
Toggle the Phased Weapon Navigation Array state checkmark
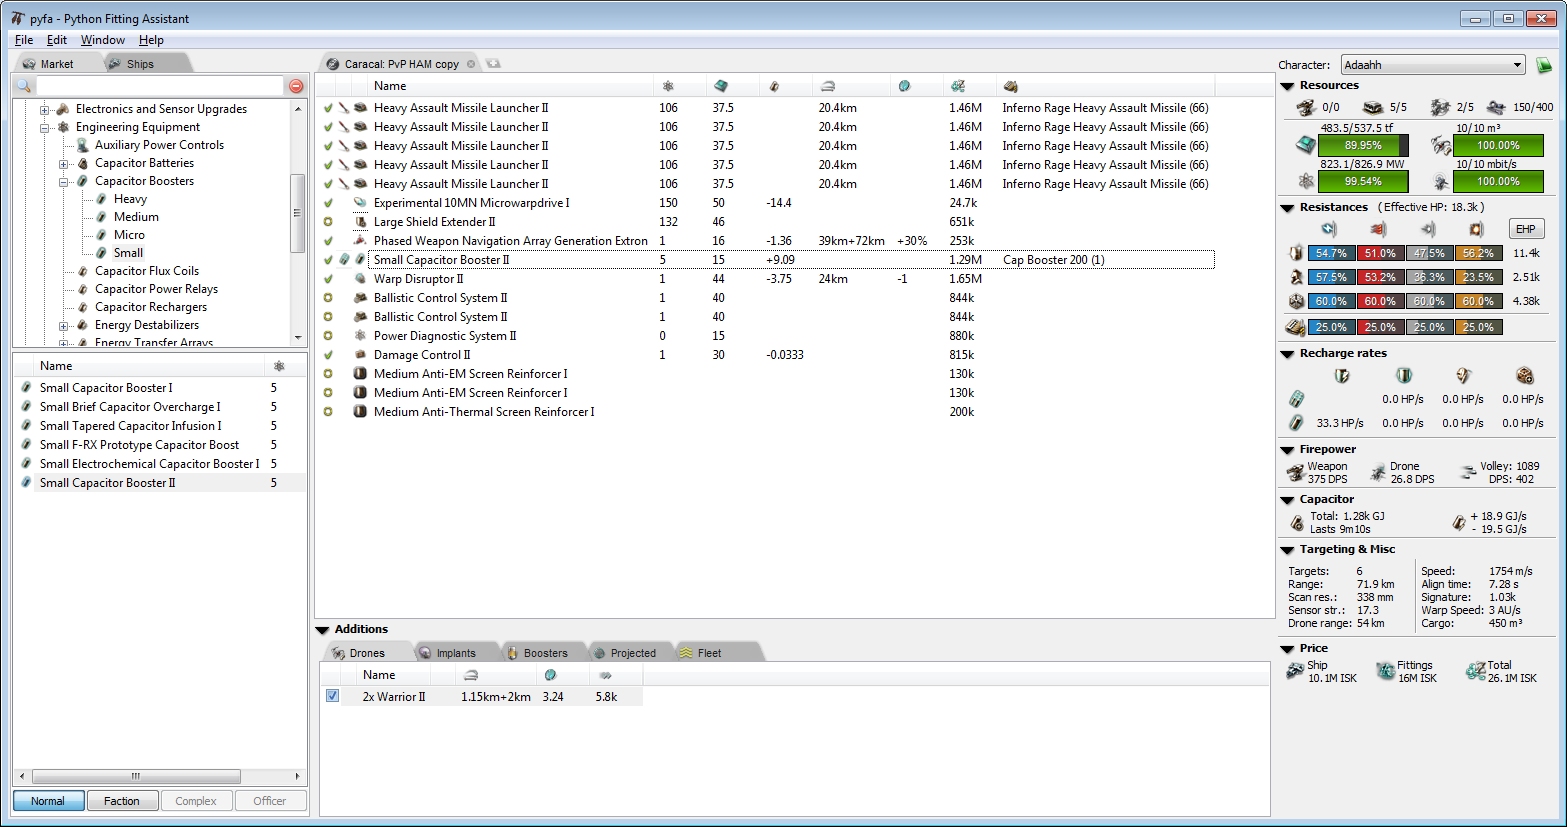(x=328, y=241)
